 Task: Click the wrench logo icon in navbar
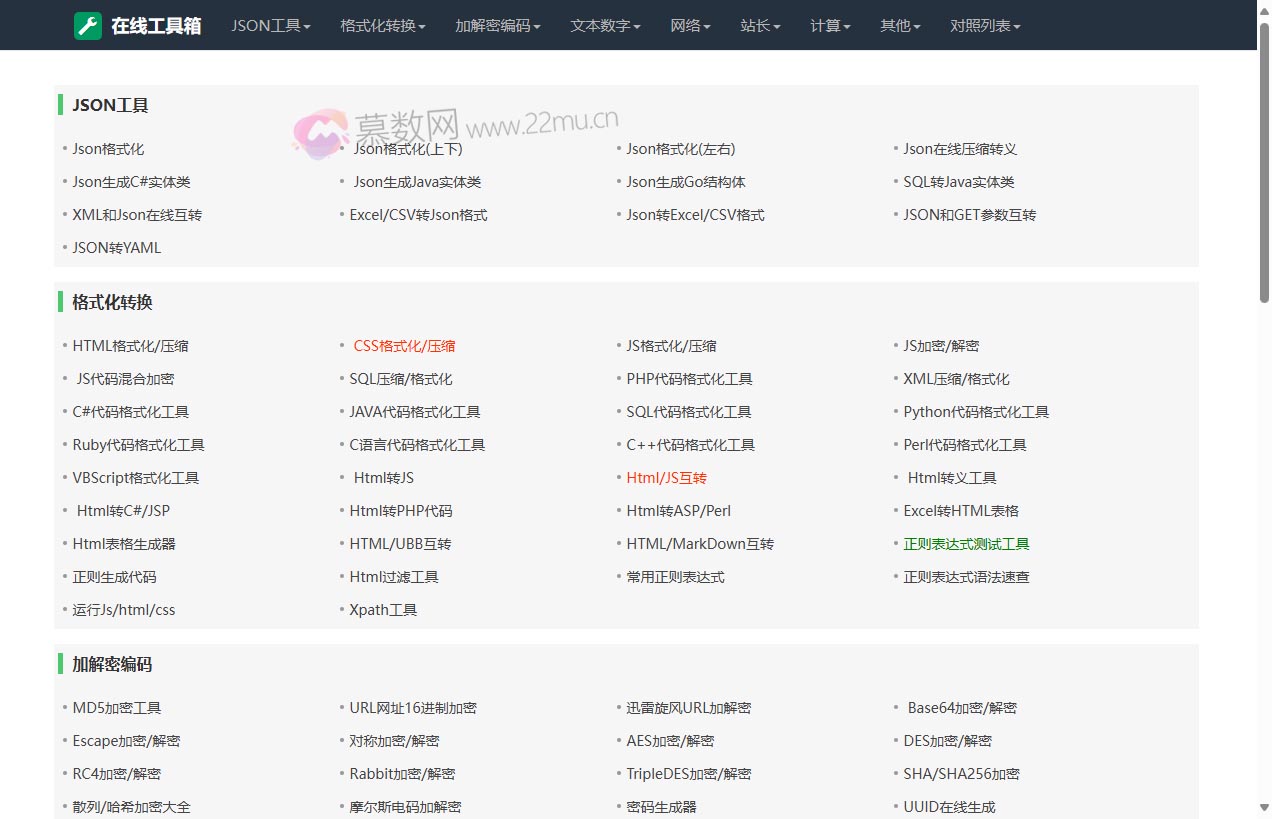tap(85, 25)
